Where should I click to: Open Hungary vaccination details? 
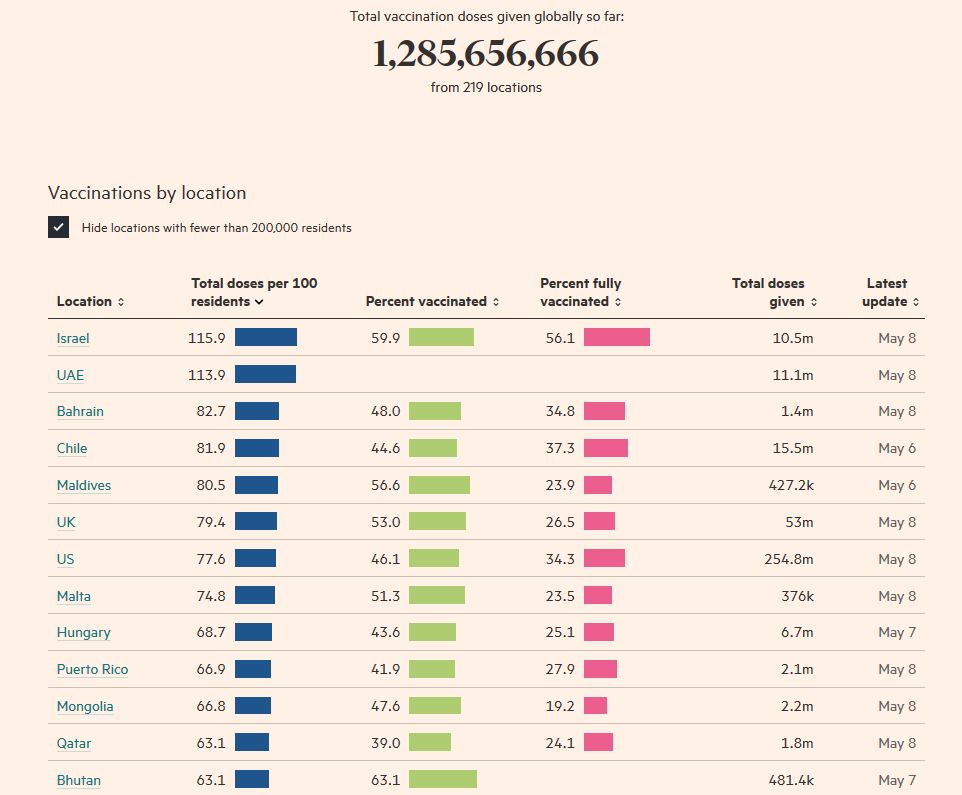[84, 633]
